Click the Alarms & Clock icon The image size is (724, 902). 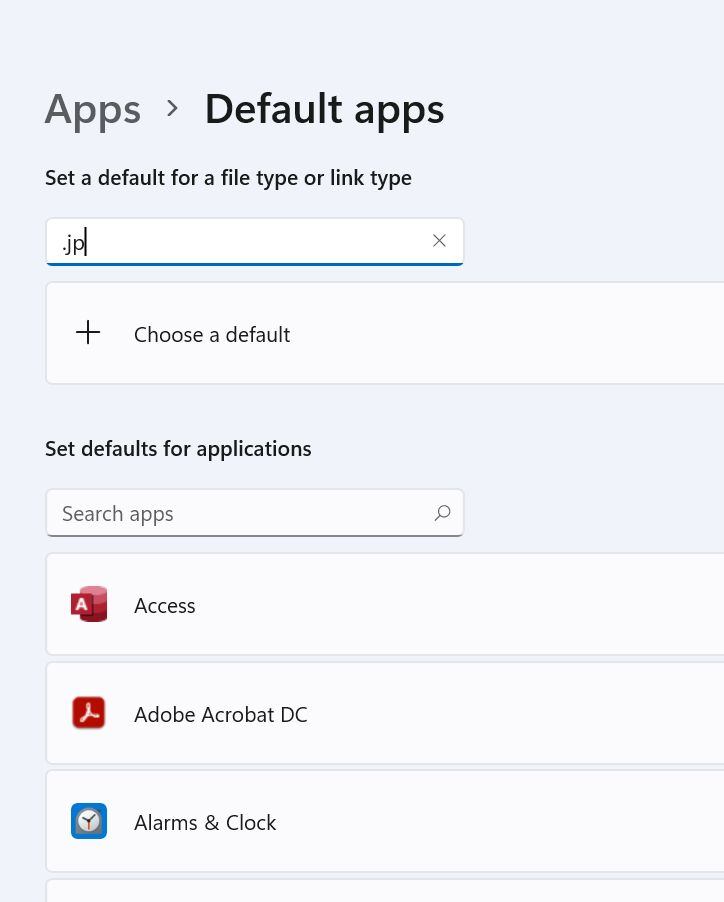tap(89, 821)
